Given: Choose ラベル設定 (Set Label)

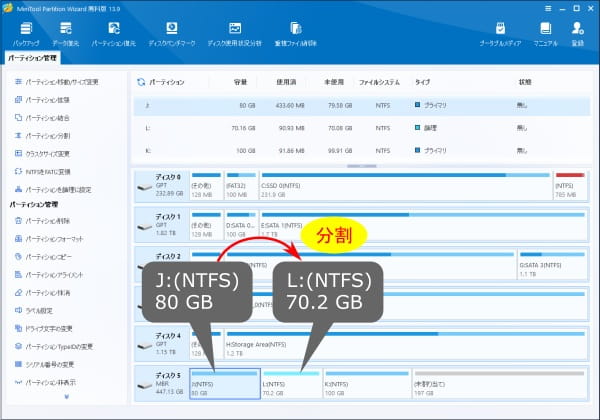Looking at the screenshot, I should [x=34, y=311].
